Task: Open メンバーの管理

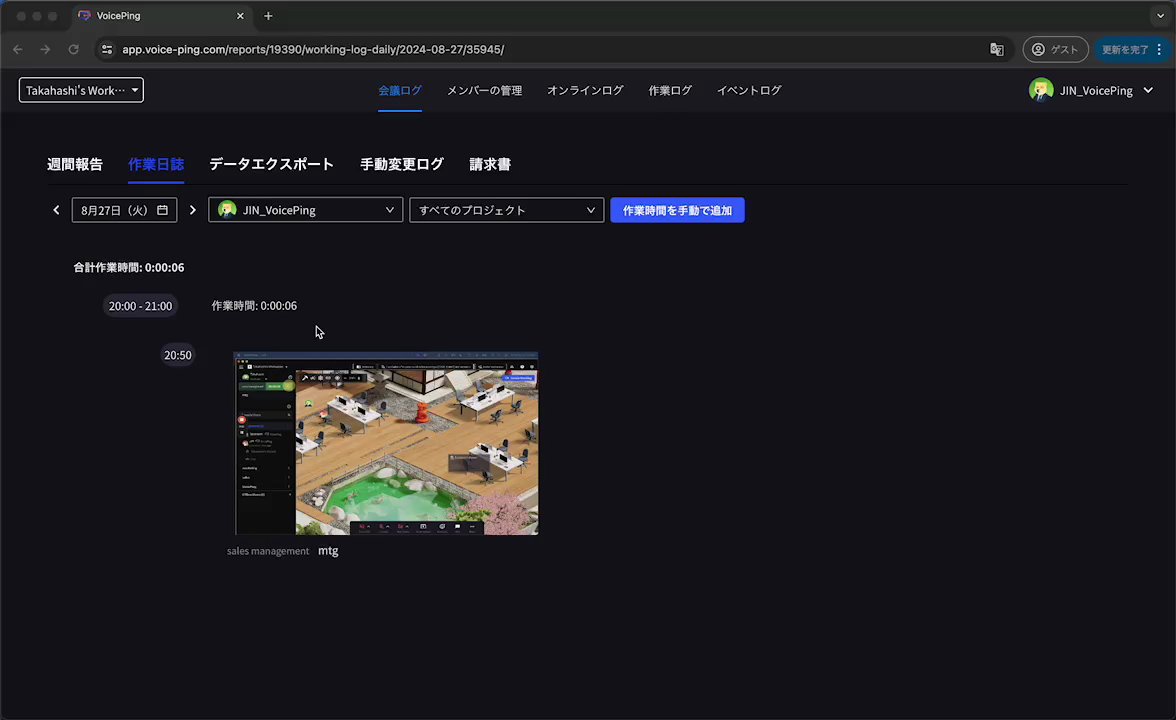Action: pyautogui.click(x=484, y=90)
